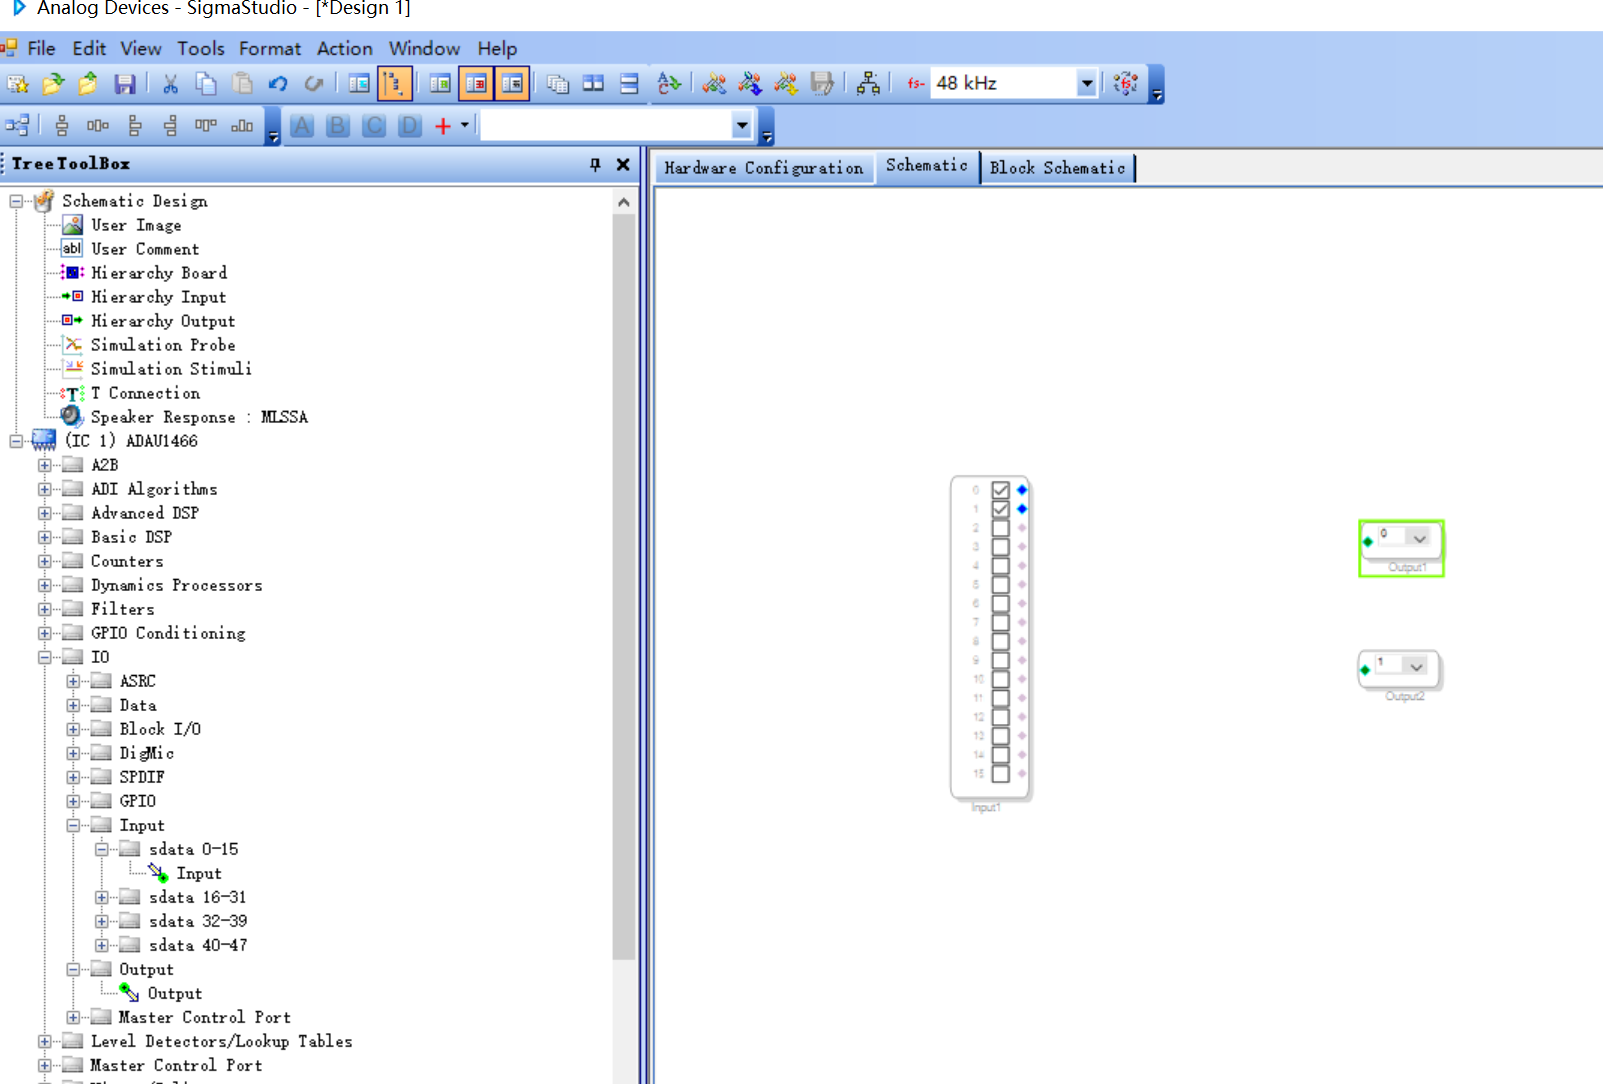1603x1084 pixels.
Task: Click the blue C label button
Action: [374, 126]
